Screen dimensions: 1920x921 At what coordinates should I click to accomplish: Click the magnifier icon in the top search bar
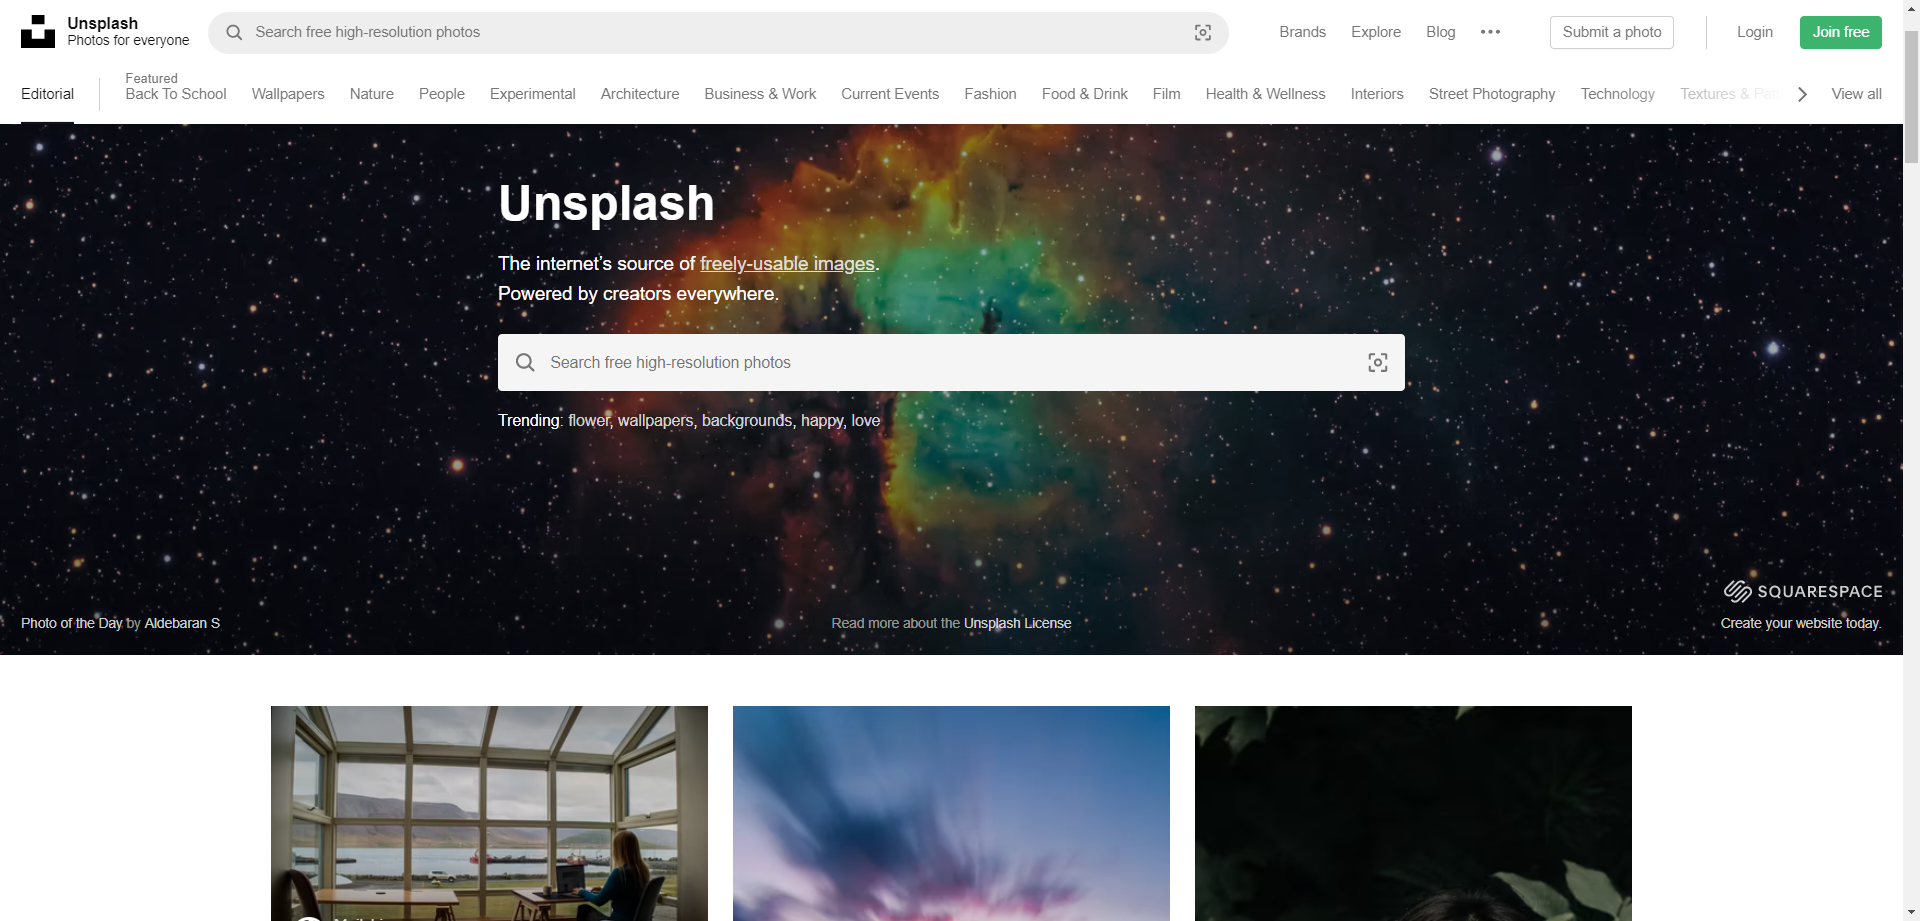[x=234, y=32]
